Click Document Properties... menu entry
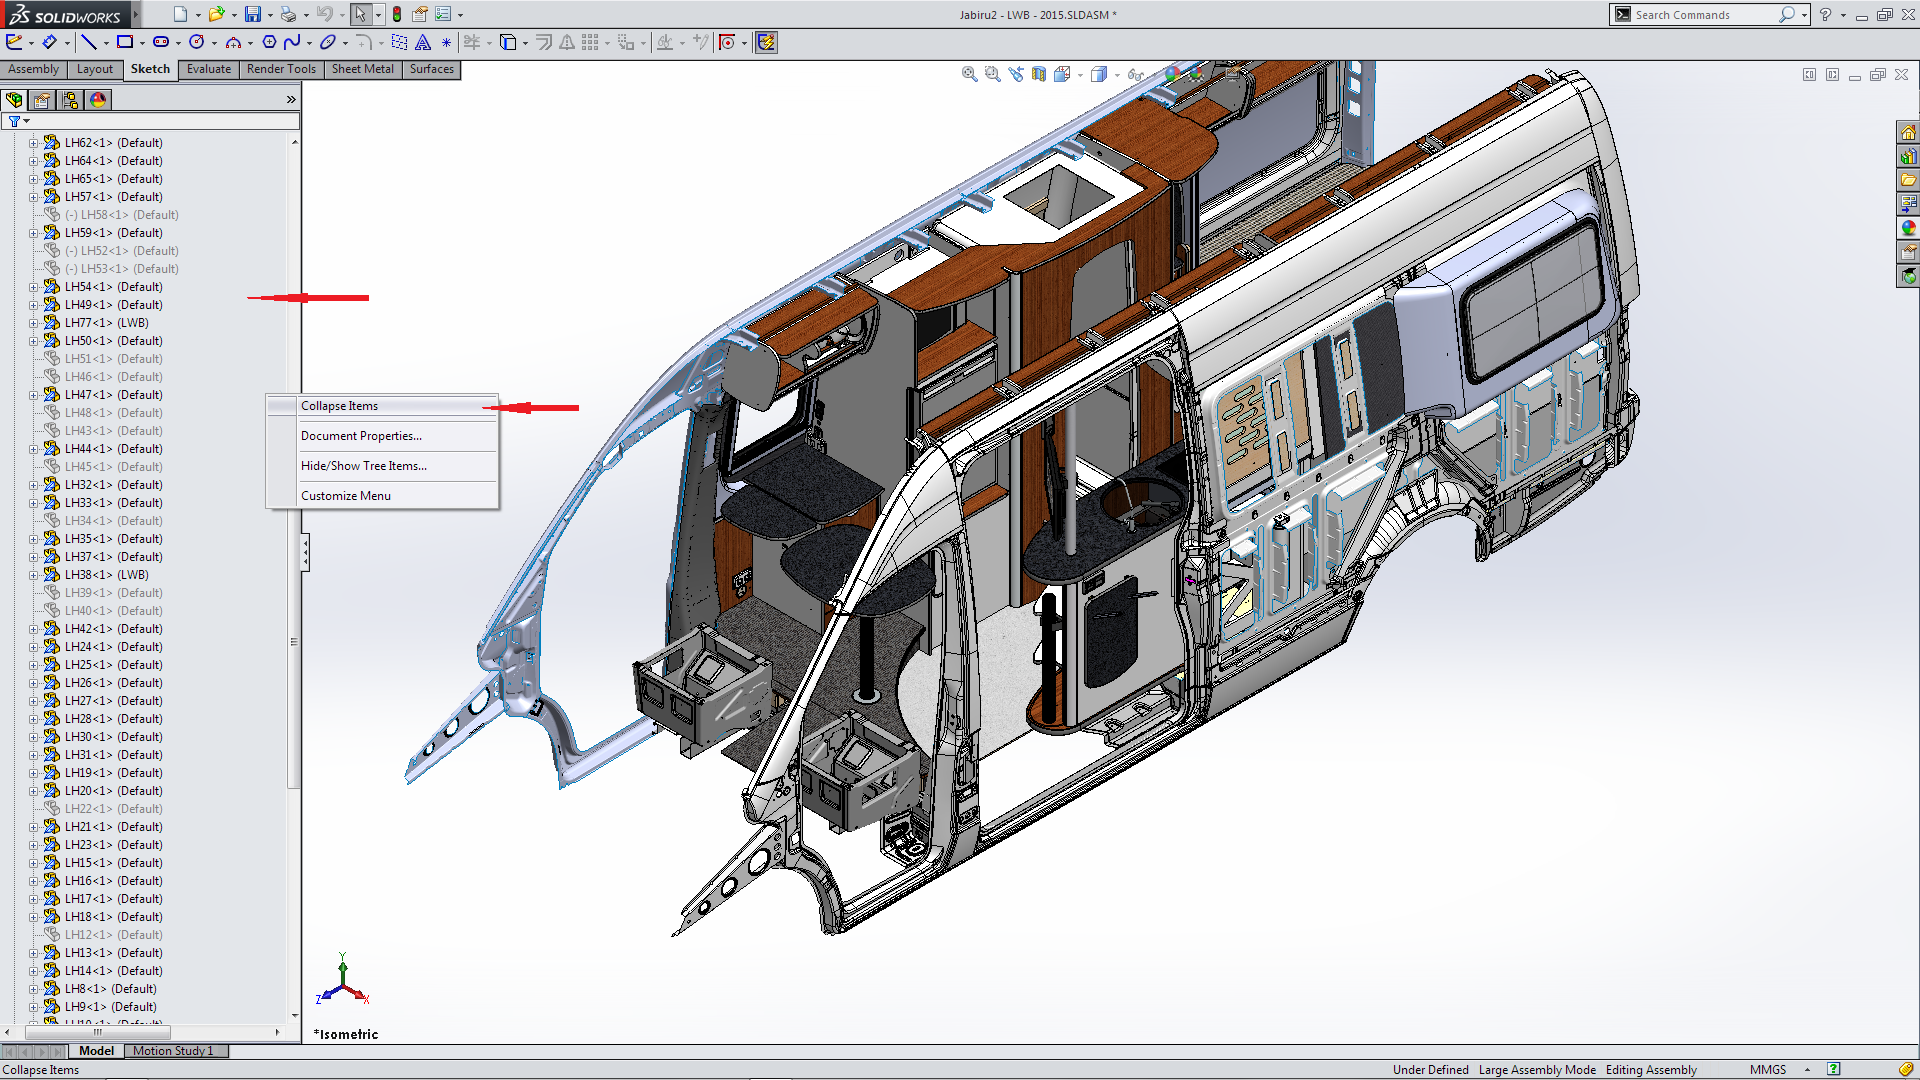This screenshot has height=1080, width=1920. (x=361, y=436)
